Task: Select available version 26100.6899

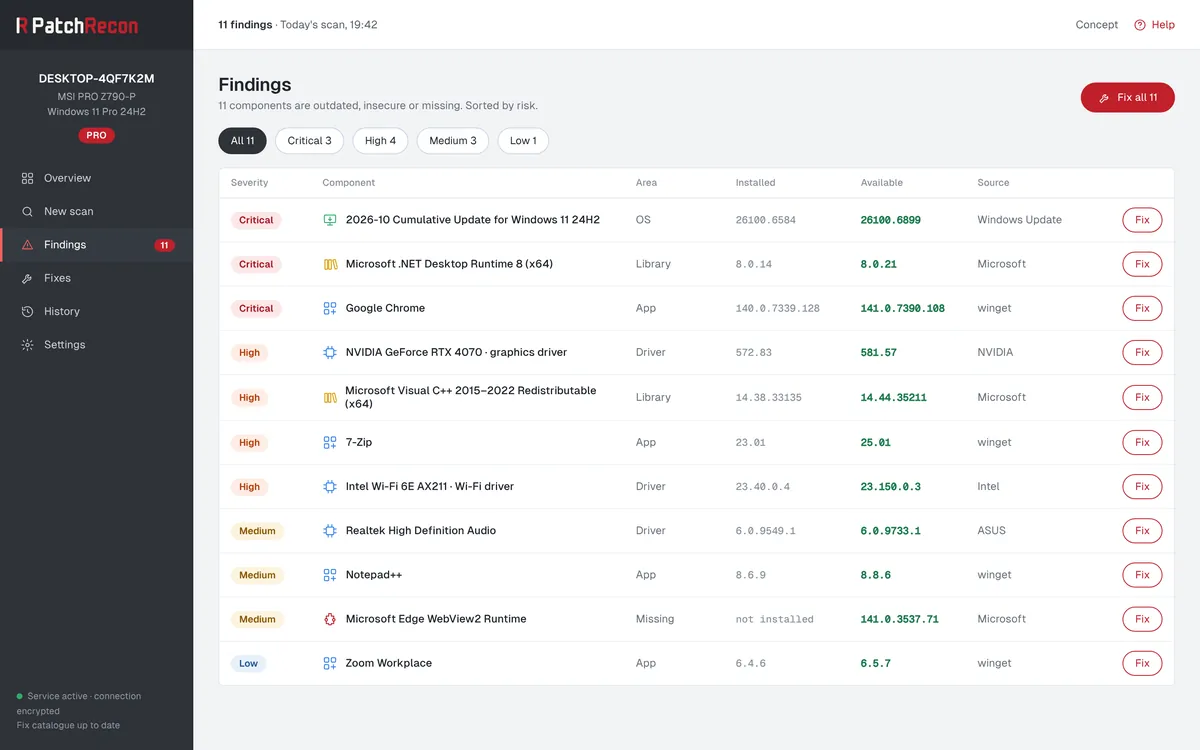Action: pyautogui.click(x=891, y=220)
